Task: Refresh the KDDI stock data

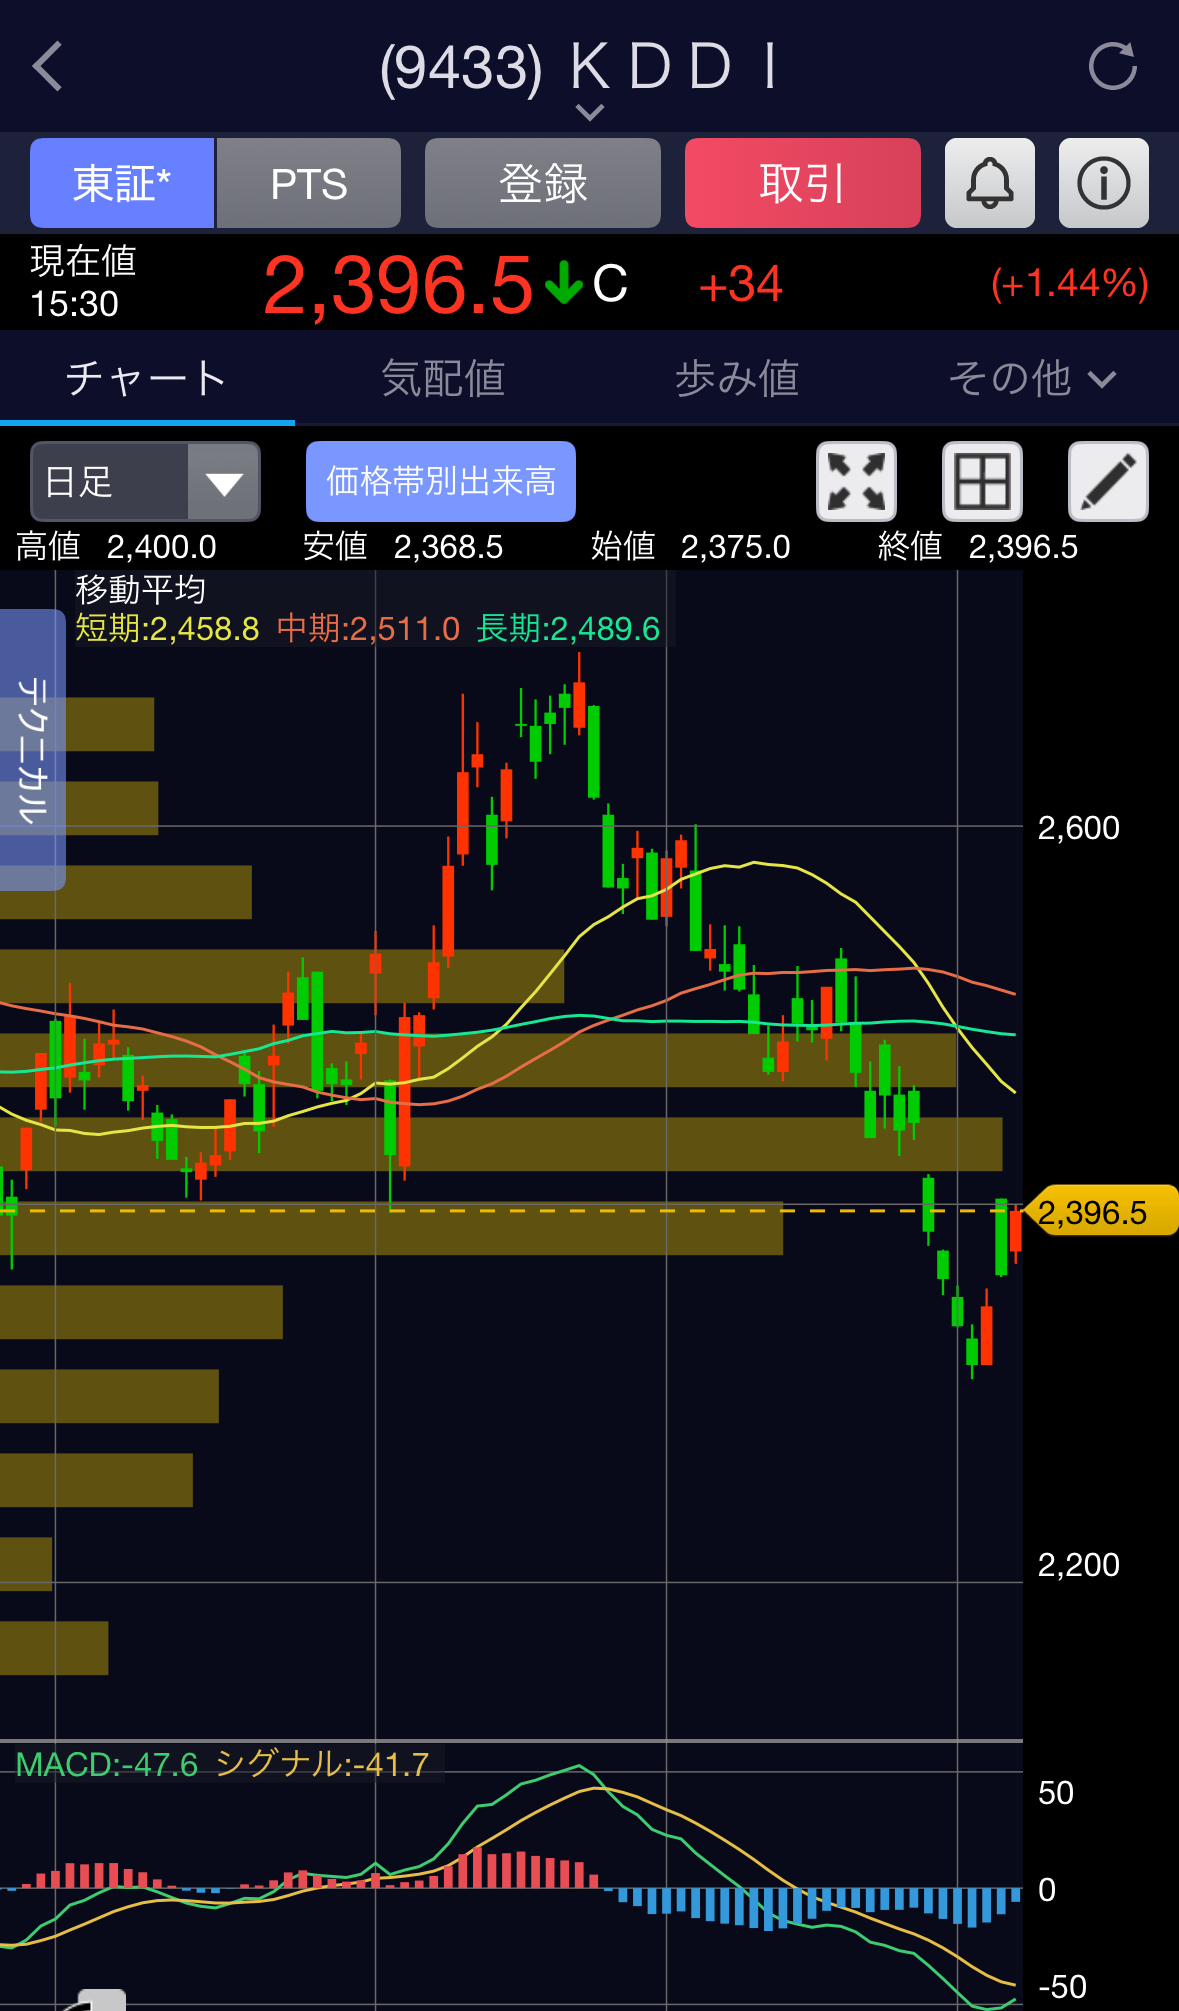Action: coord(1112,67)
